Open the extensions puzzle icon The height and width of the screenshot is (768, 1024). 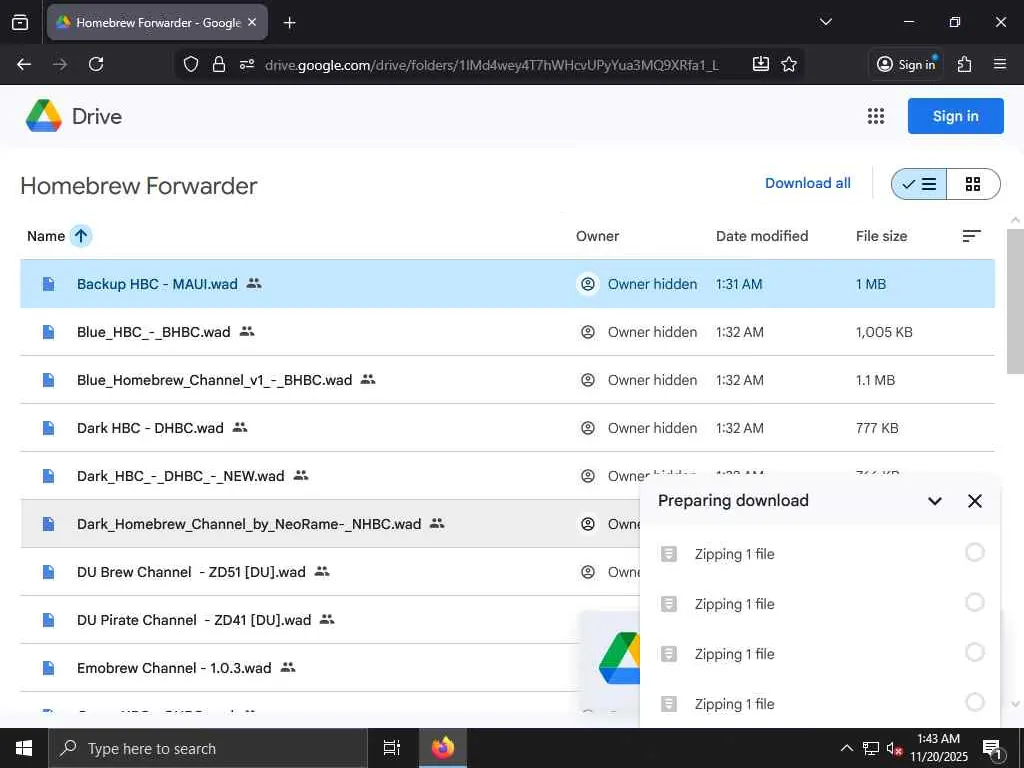click(x=964, y=64)
